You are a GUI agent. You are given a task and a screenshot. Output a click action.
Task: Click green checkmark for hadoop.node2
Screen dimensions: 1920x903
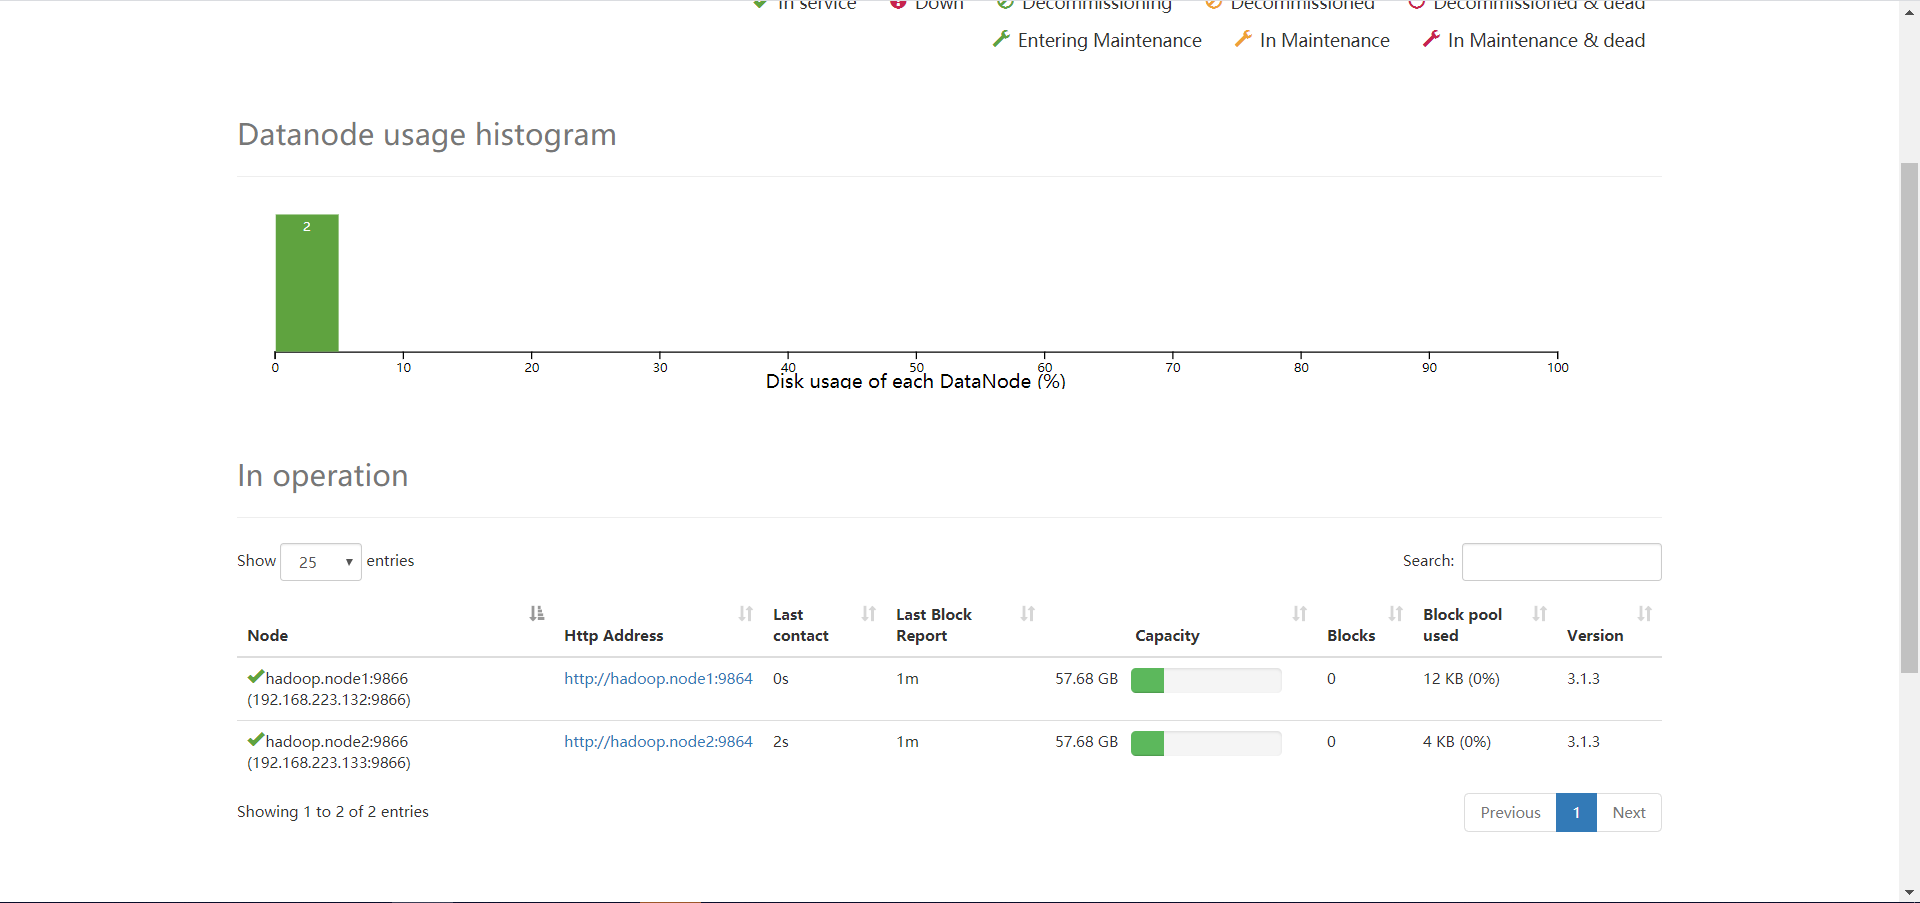point(256,740)
